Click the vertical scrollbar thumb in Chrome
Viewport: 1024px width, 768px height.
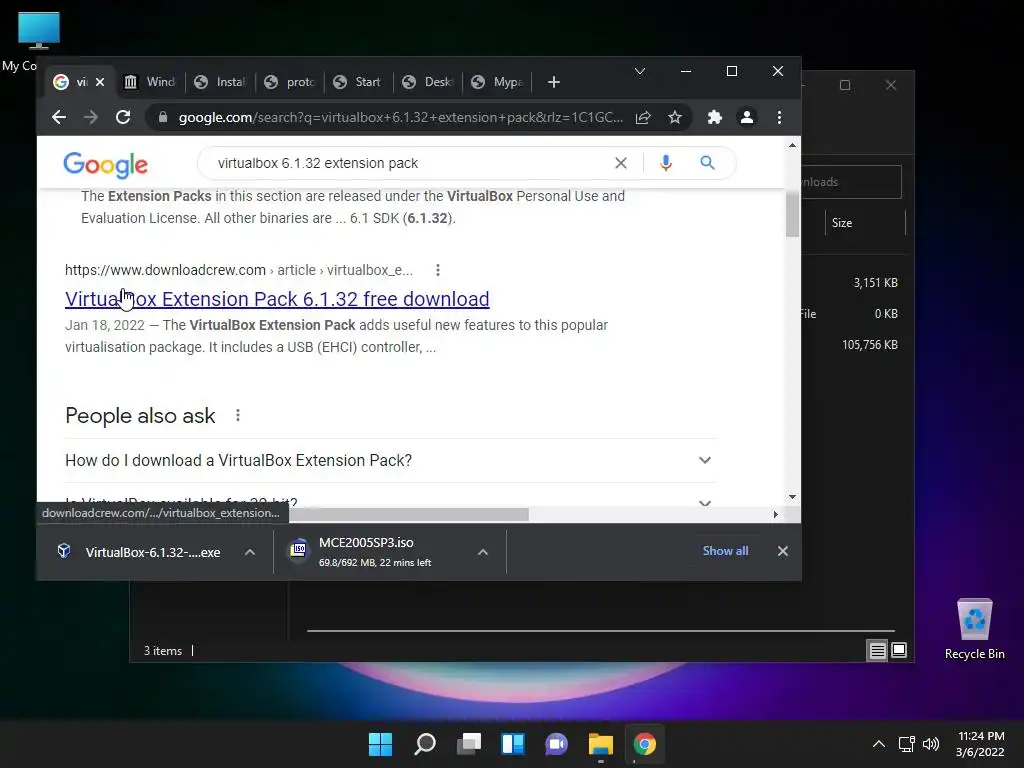[792, 214]
